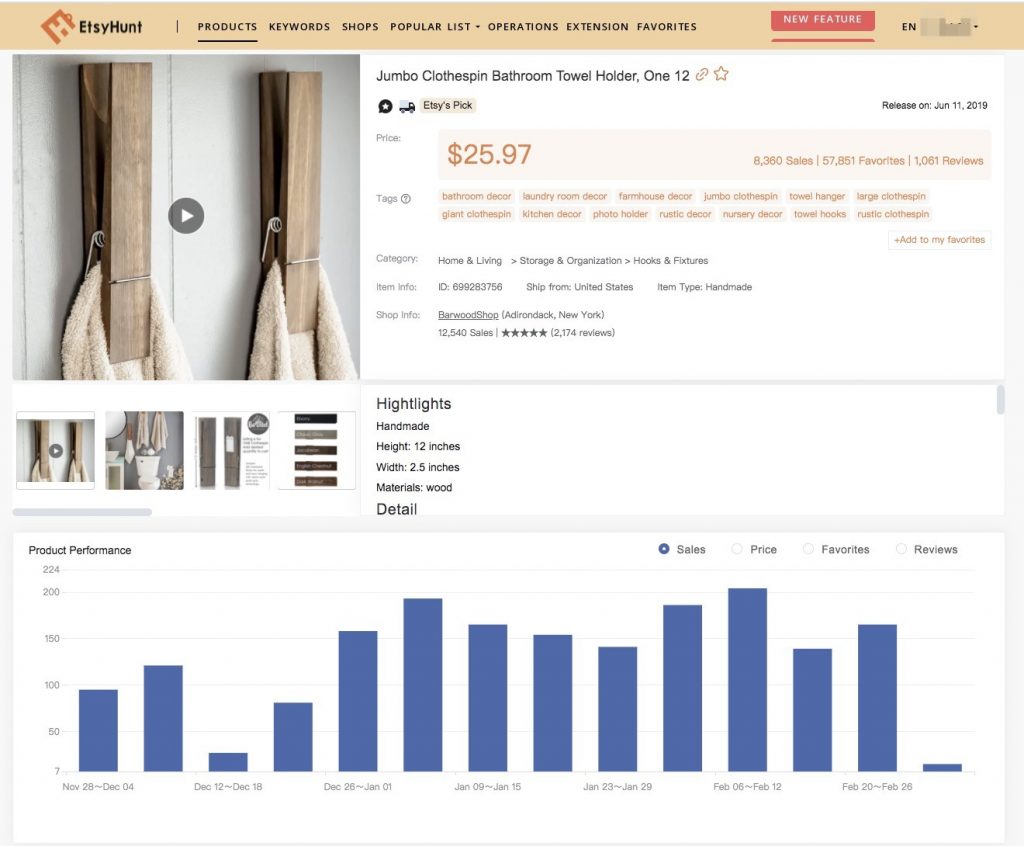Click the Tags help question mark icon

tap(406, 199)
